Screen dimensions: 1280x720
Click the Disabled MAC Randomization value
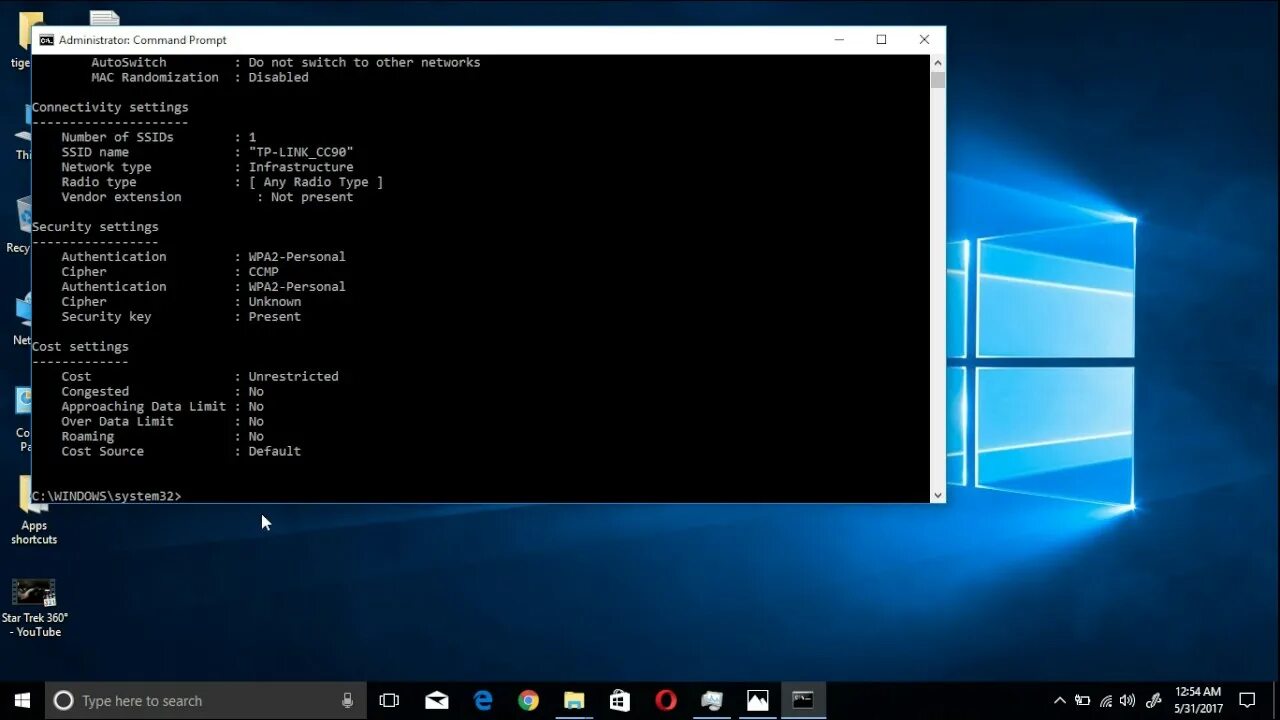tap(279, 77)
